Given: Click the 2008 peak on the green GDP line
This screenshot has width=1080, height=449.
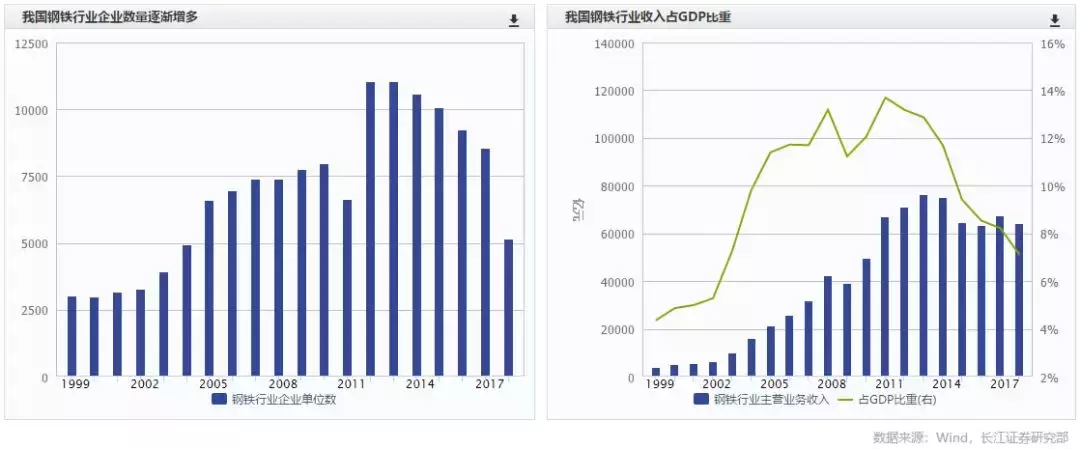Looking at the screenshot, I should pyautogui.click(x=828, y=110).
